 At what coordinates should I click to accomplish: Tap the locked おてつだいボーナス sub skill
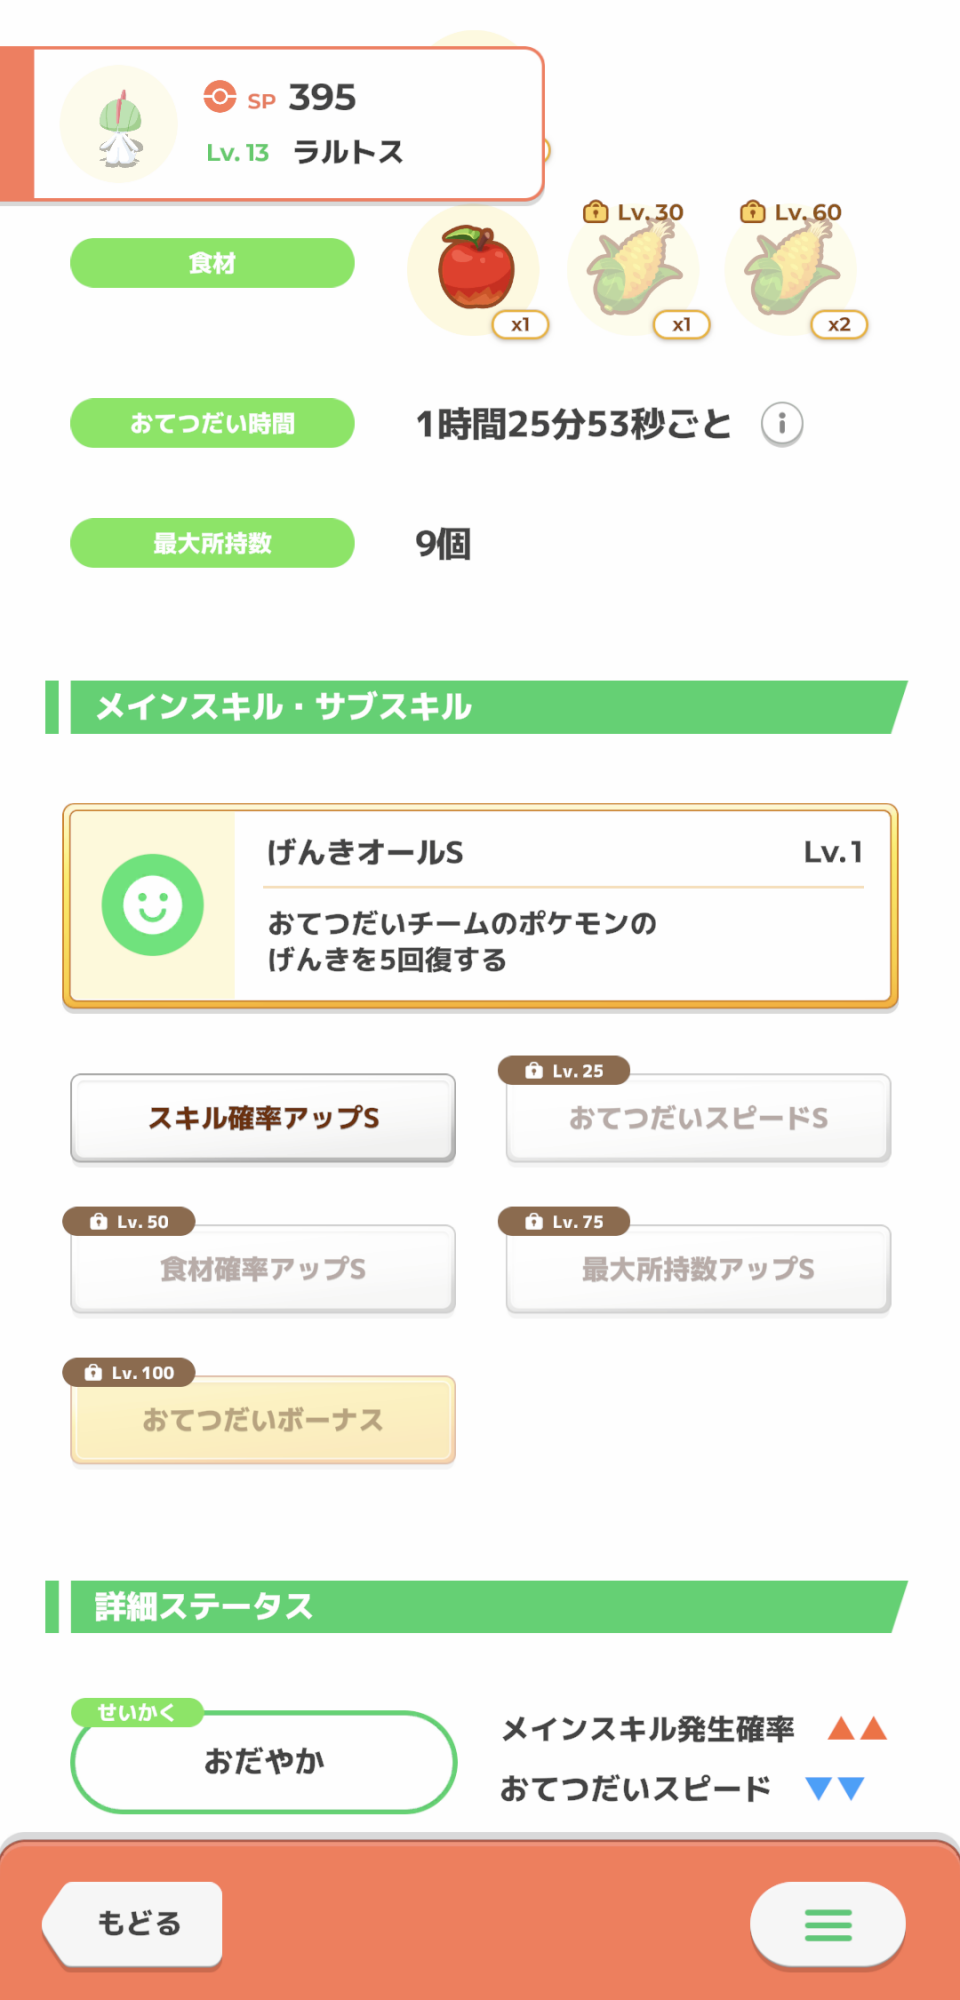[263, 1420]
